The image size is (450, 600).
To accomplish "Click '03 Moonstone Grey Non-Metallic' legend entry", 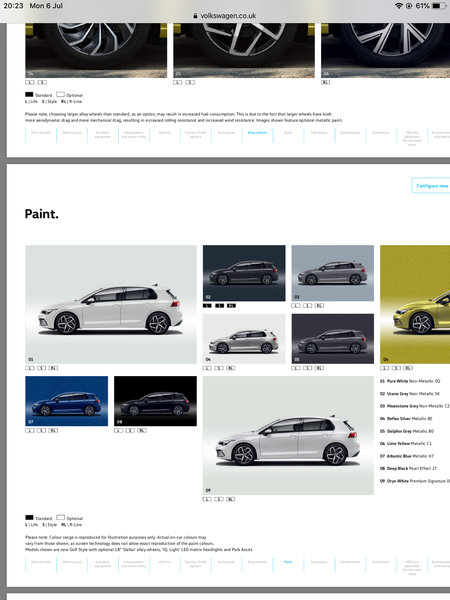I will (414, 406).
